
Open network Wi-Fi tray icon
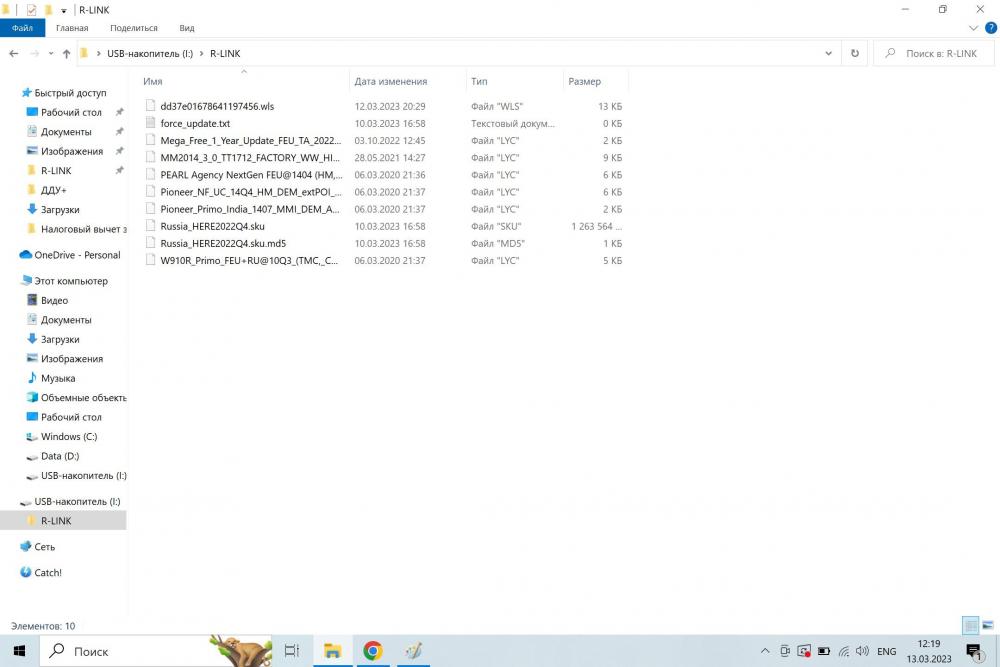844,651
